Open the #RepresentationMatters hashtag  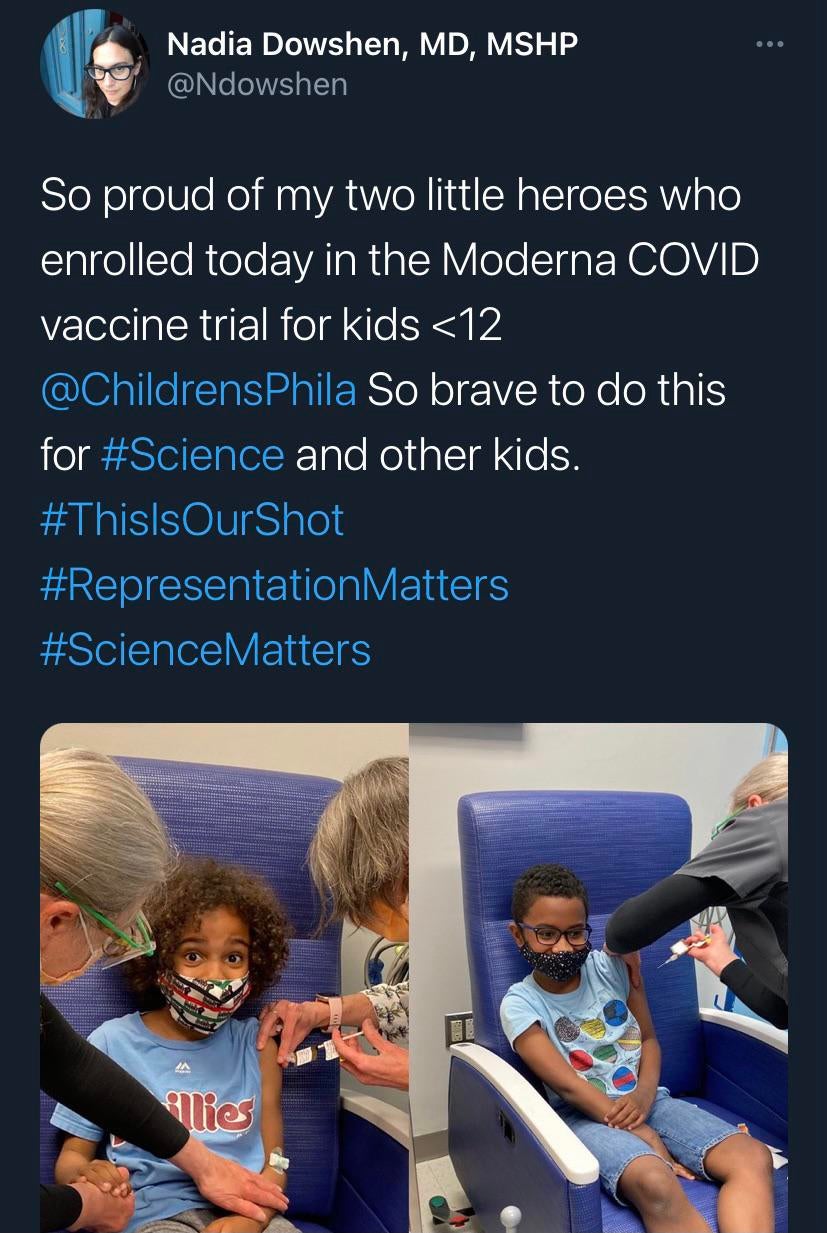pos(275,585)
